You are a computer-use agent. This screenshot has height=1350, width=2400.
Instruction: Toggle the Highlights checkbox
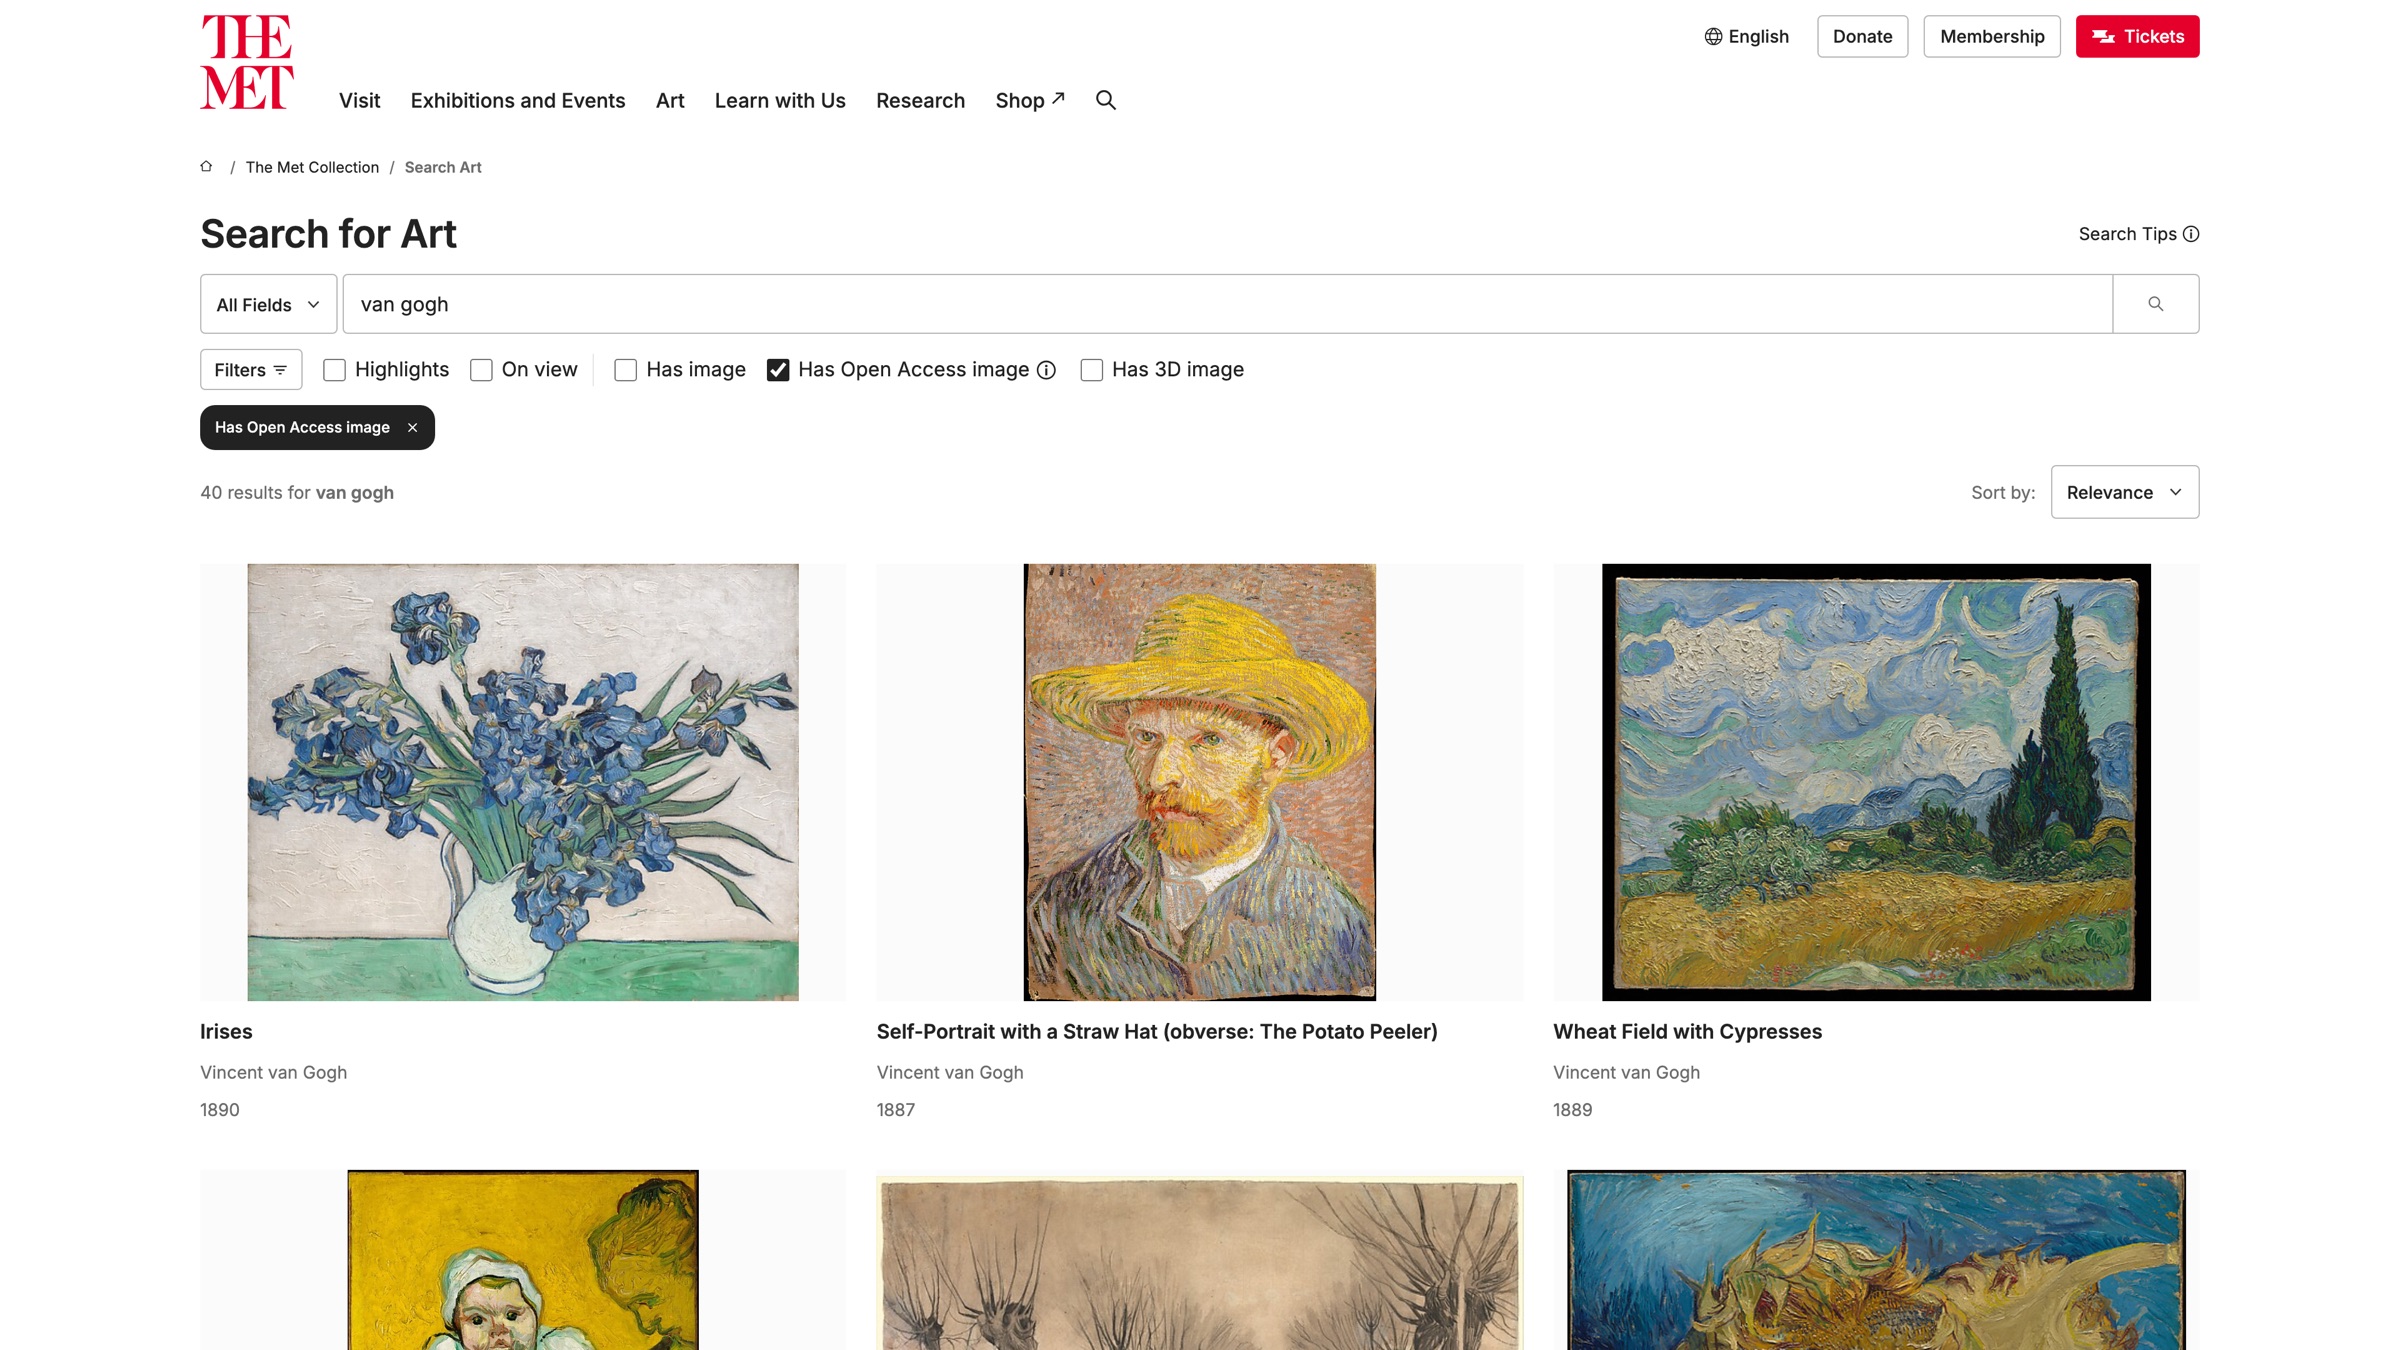click(335, 370)
